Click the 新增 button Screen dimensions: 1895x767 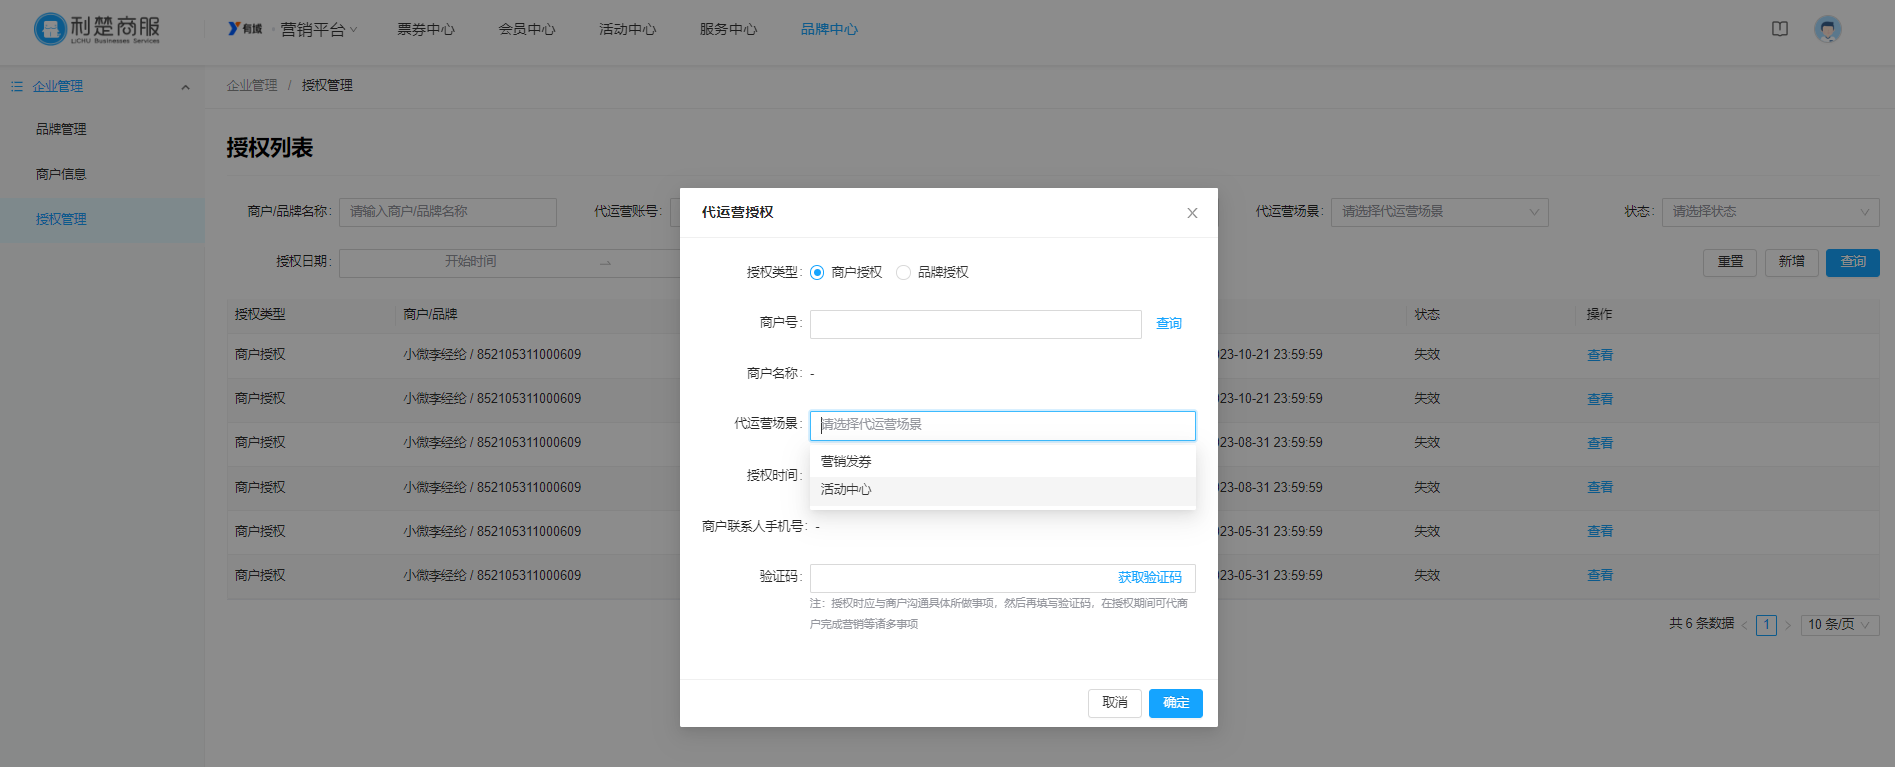click(1791, 263)
